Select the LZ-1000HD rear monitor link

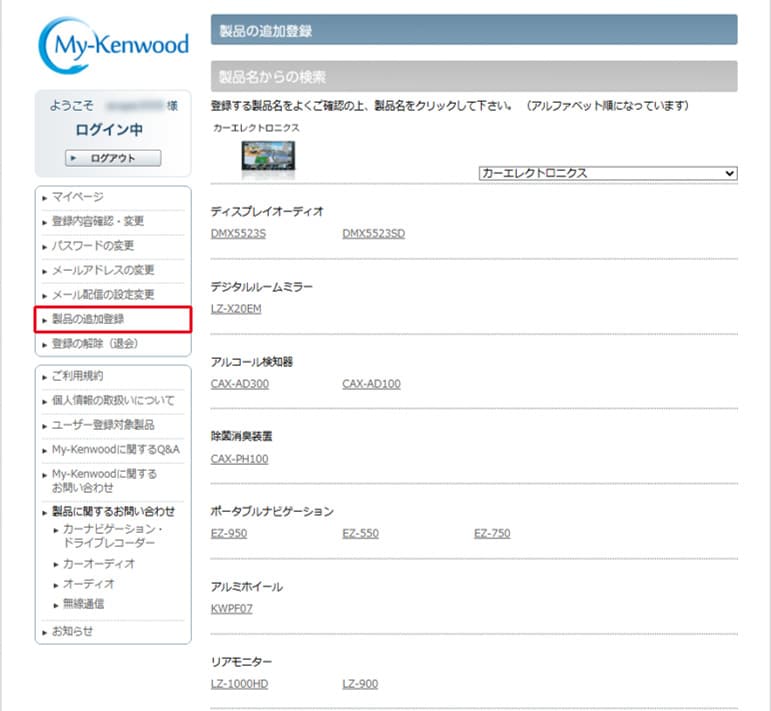(239, 684)
